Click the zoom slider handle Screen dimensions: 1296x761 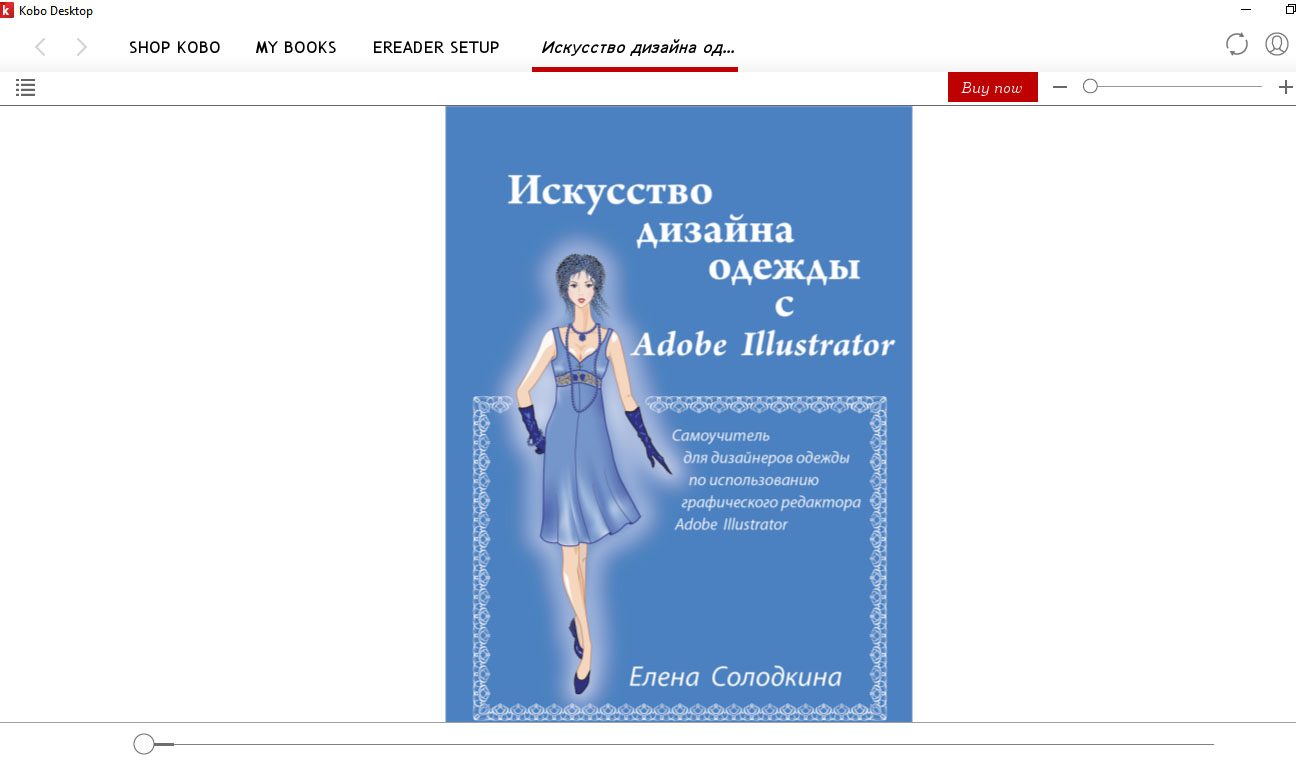click(x=1090, y=87)
